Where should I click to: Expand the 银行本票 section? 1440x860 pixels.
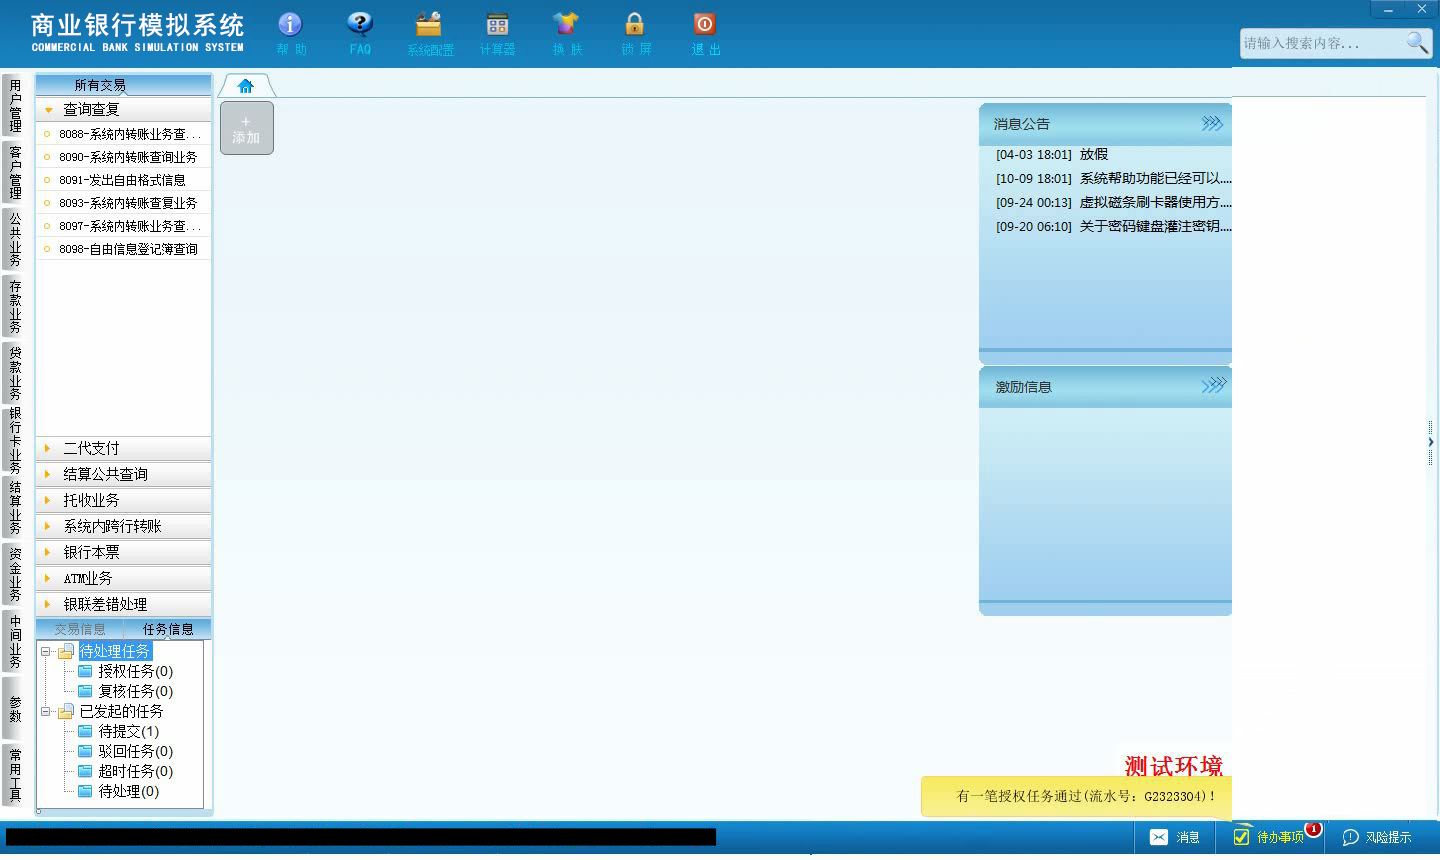point(124,552)
